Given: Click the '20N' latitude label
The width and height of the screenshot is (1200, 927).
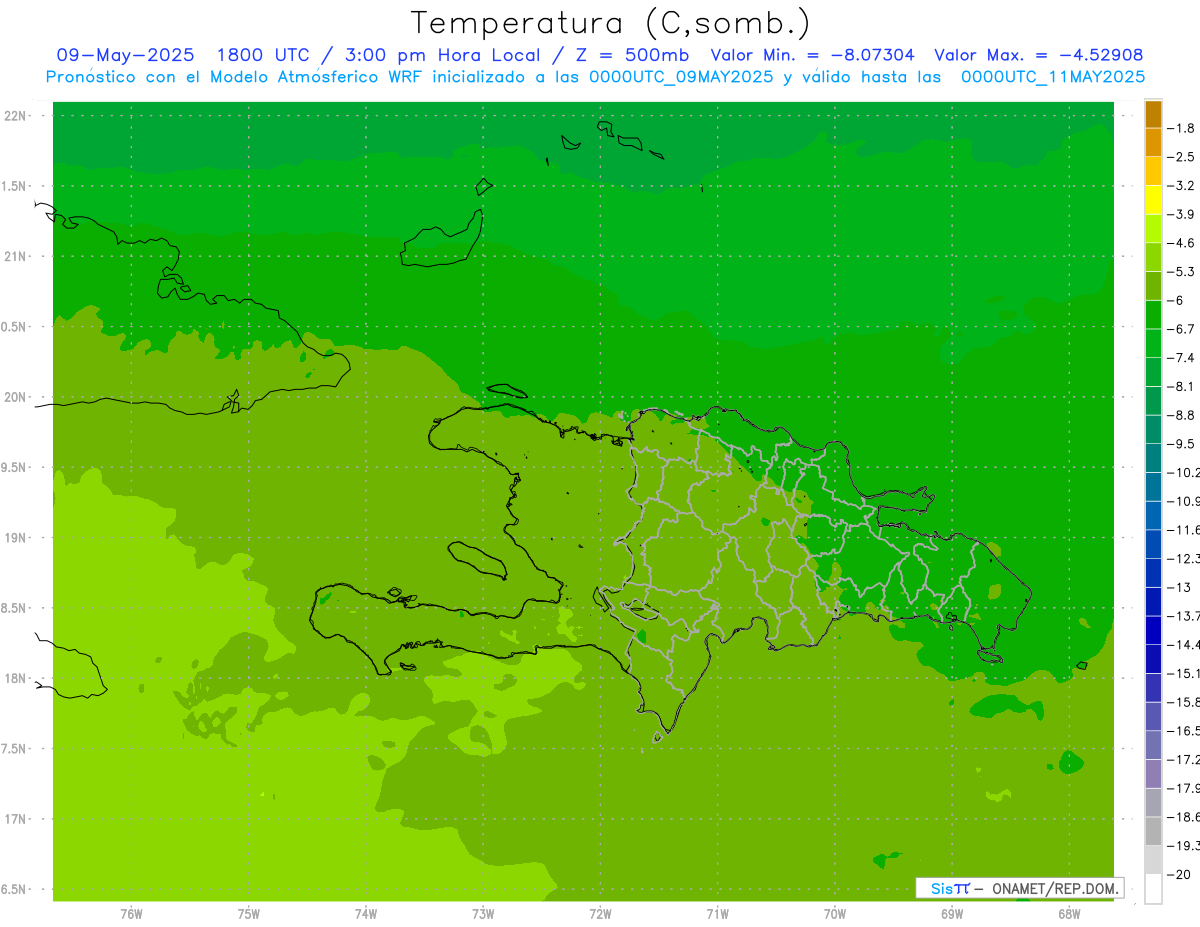Looking at the screenshot, I should pyautogui.click(x=17, y=397).
